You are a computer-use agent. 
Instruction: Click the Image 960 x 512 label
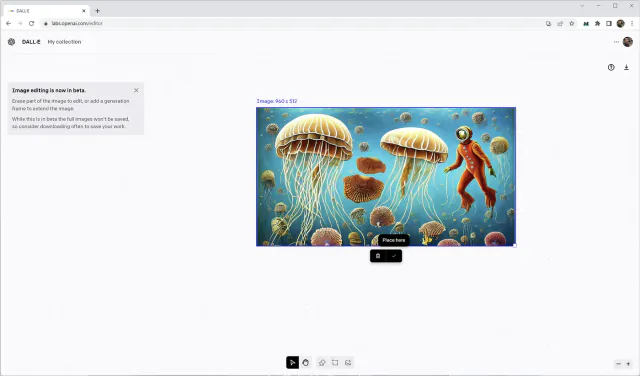click(x=277, y=101)
